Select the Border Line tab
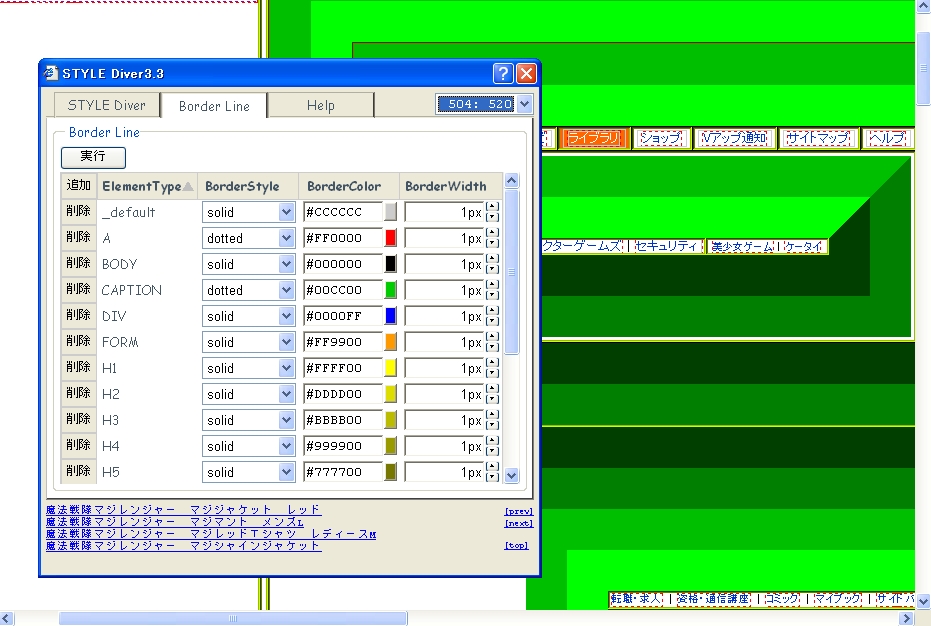 [x=214, y=106]
